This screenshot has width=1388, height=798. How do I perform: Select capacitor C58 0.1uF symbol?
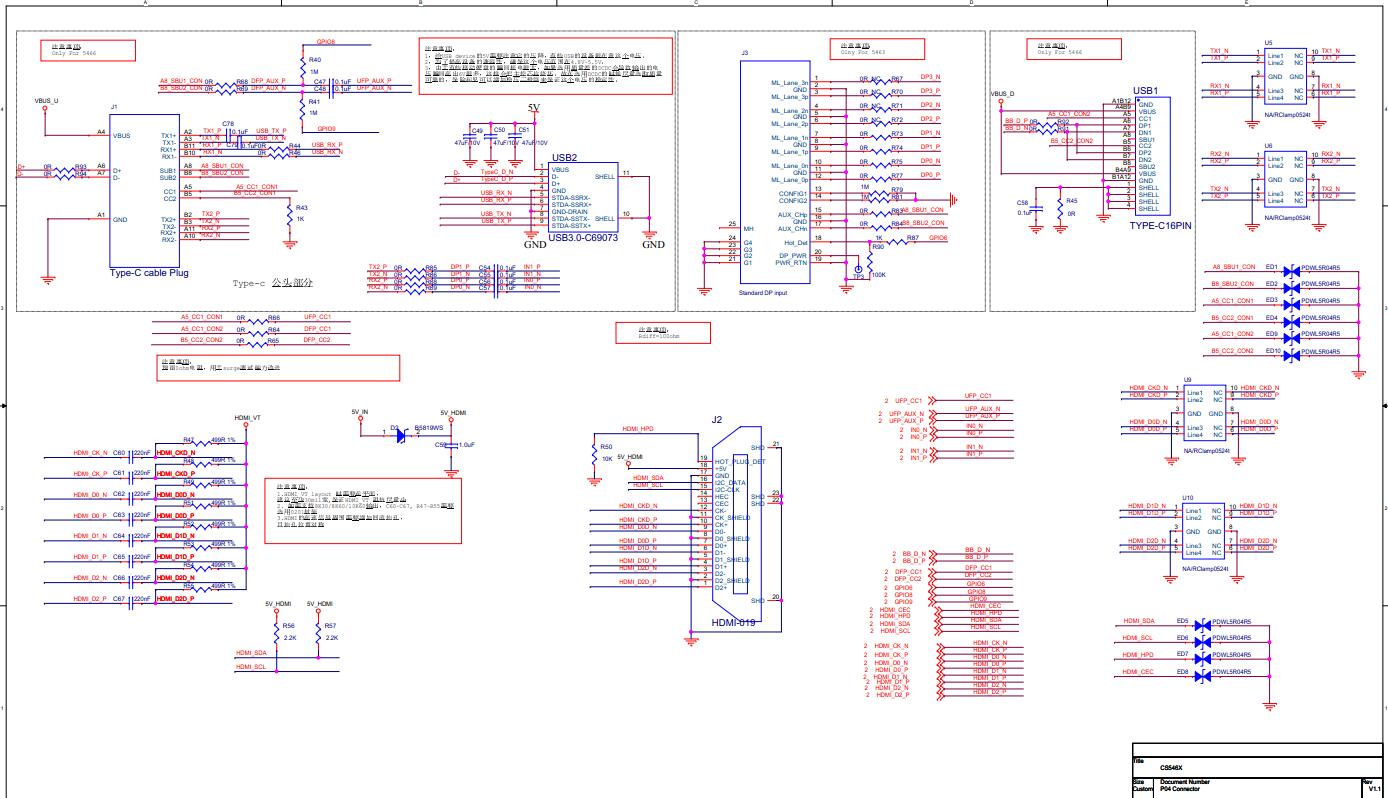tap(1037, 207)
